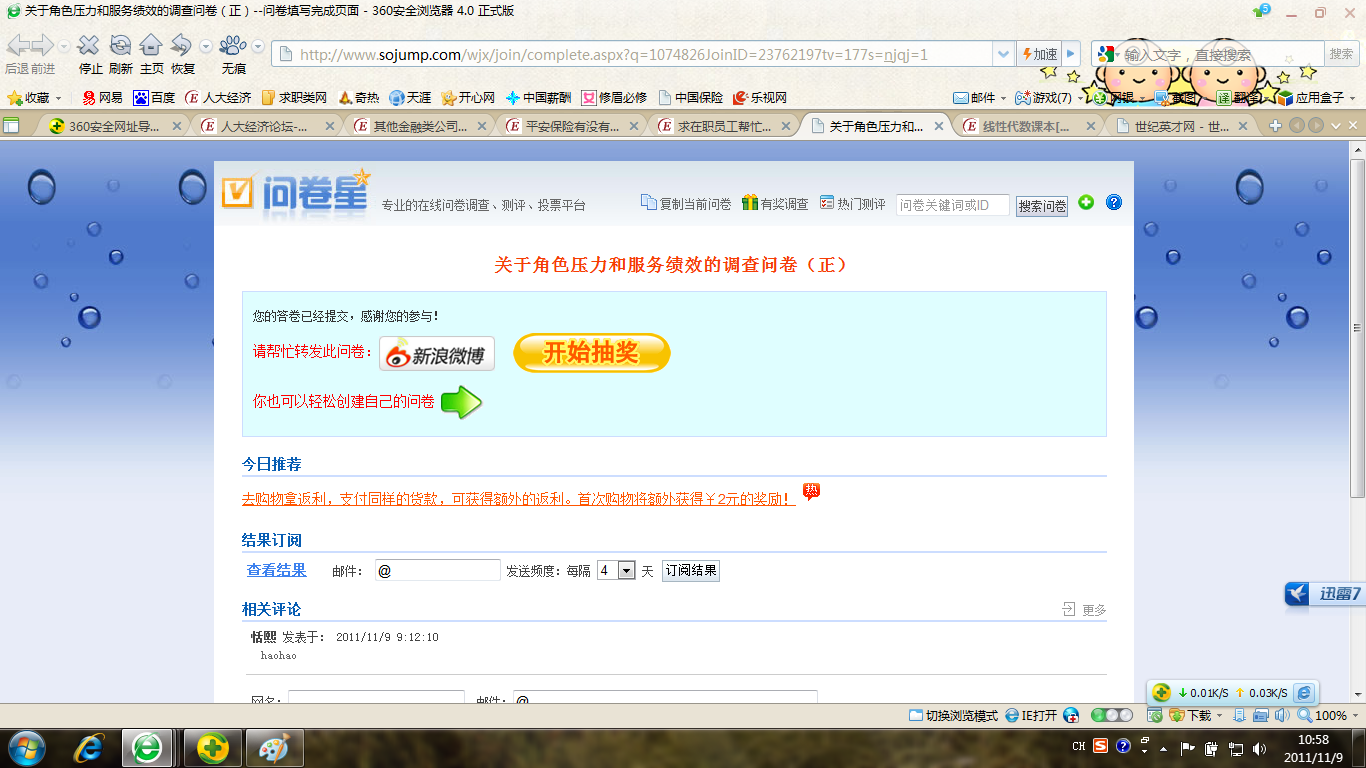
Task: Show hidden system tray icons
Action: click(1162, 748)
